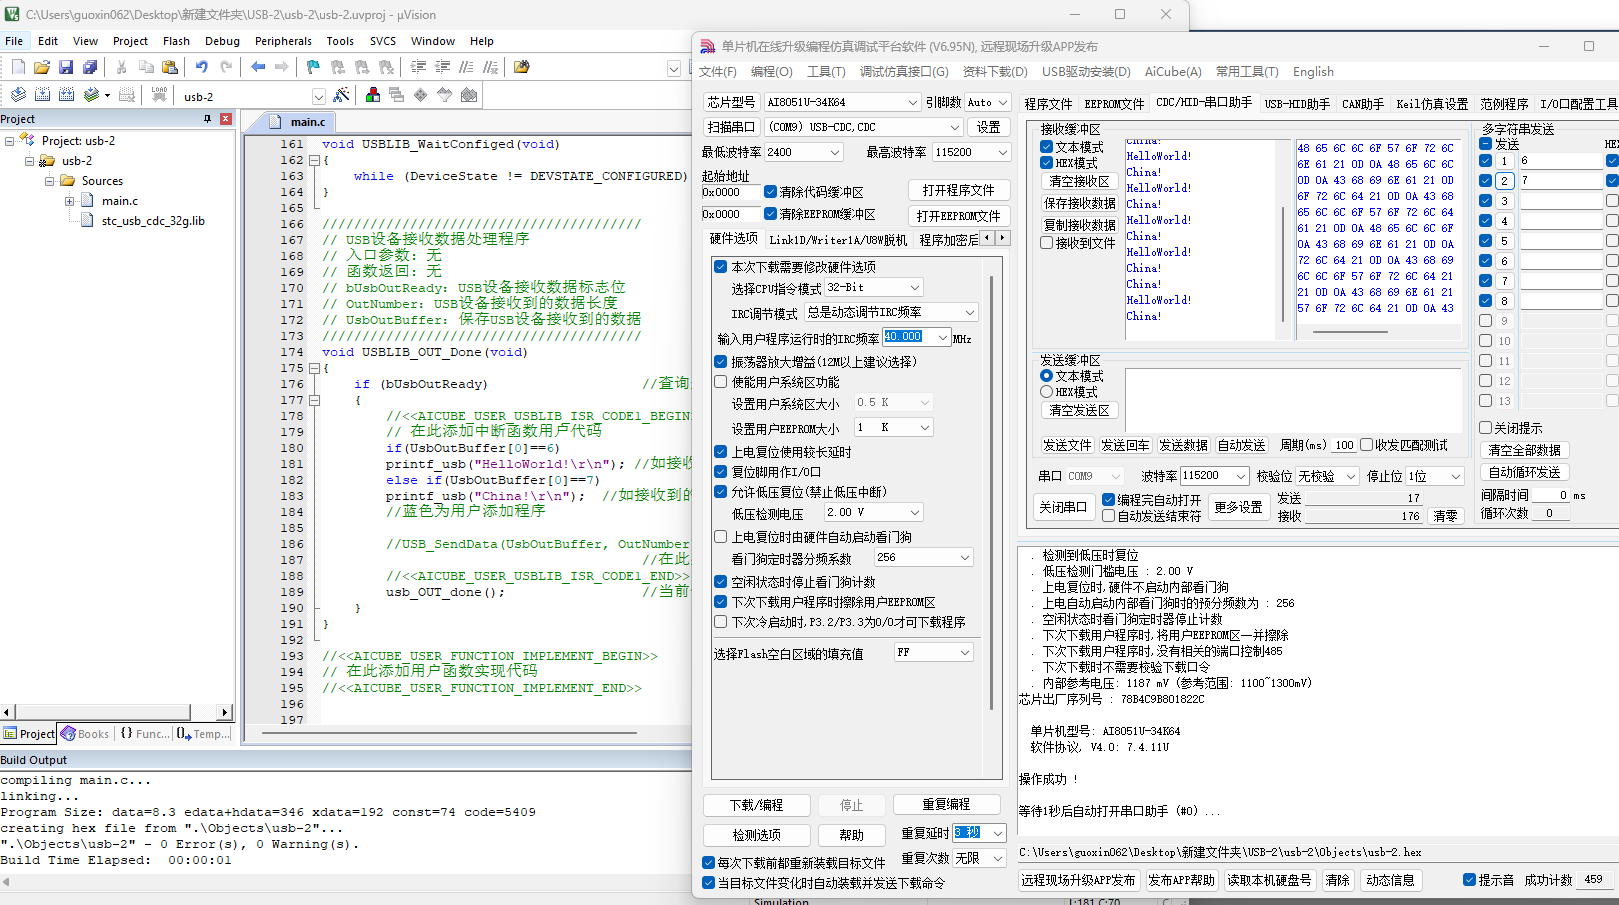
Task: Pin the Project panel with pushpin icon
Action: (x=207, y=119)
